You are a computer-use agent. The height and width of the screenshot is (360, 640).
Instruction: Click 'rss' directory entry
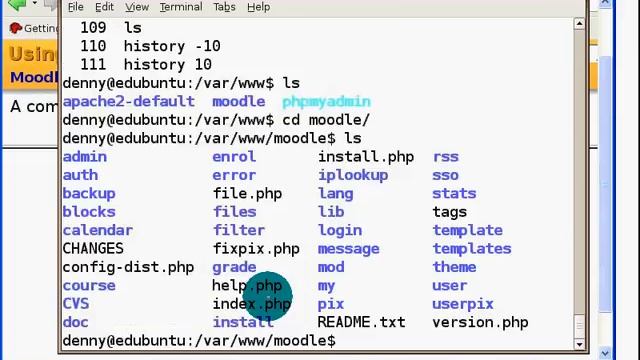click(446, 157)
